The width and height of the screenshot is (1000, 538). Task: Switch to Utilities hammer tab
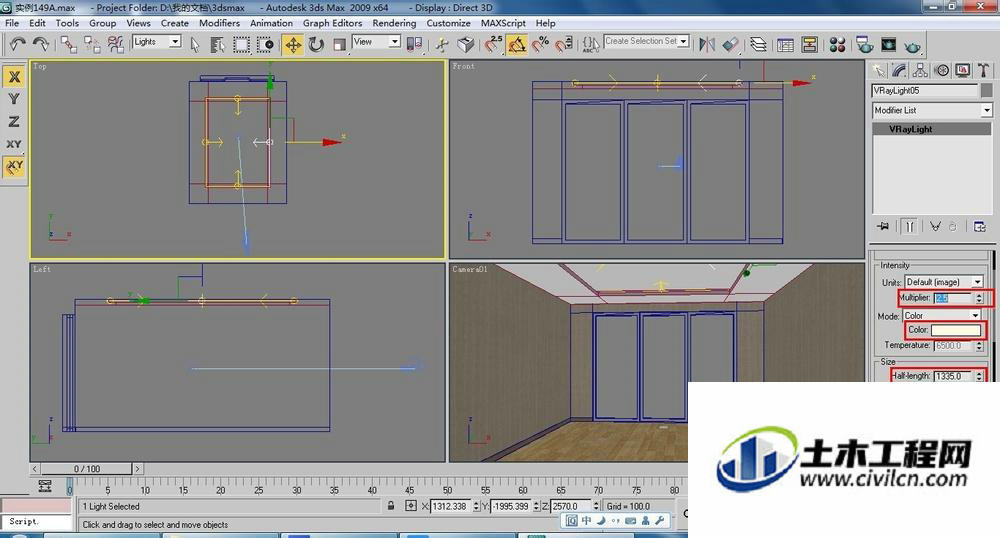983,70
